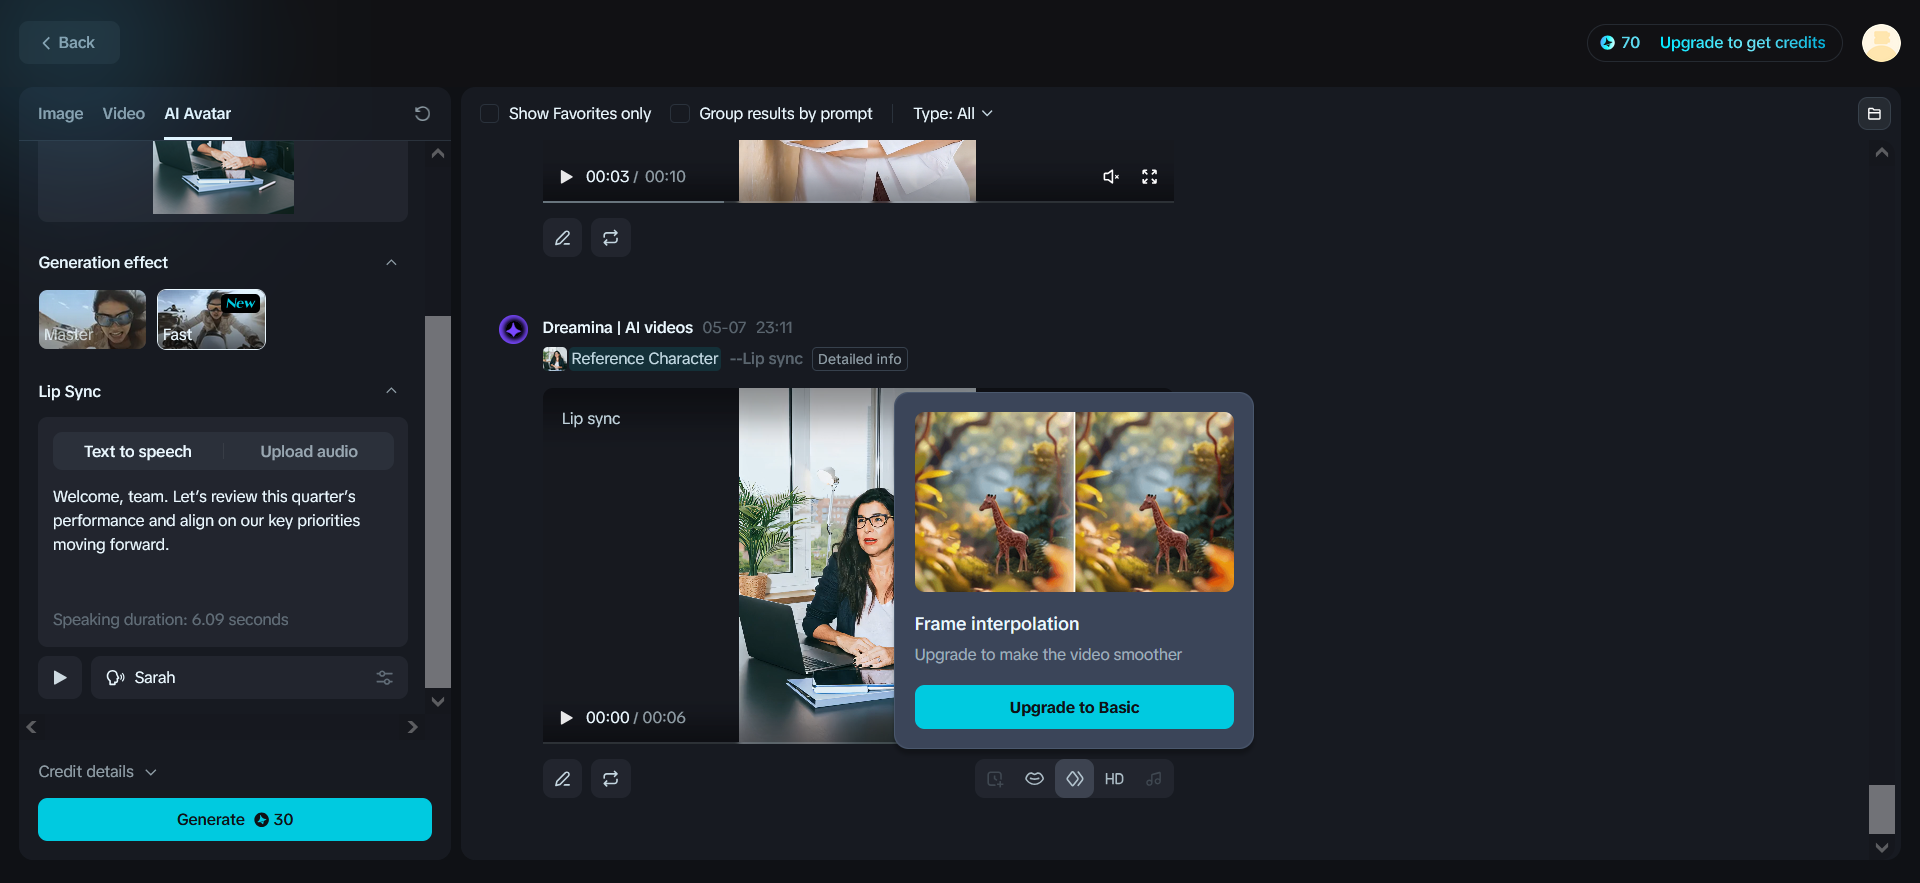The height and width of the screenshot is (883, 1920).
Task: Click the uploaded reference image thumbnail in left panel
Action: coord(223,177)
